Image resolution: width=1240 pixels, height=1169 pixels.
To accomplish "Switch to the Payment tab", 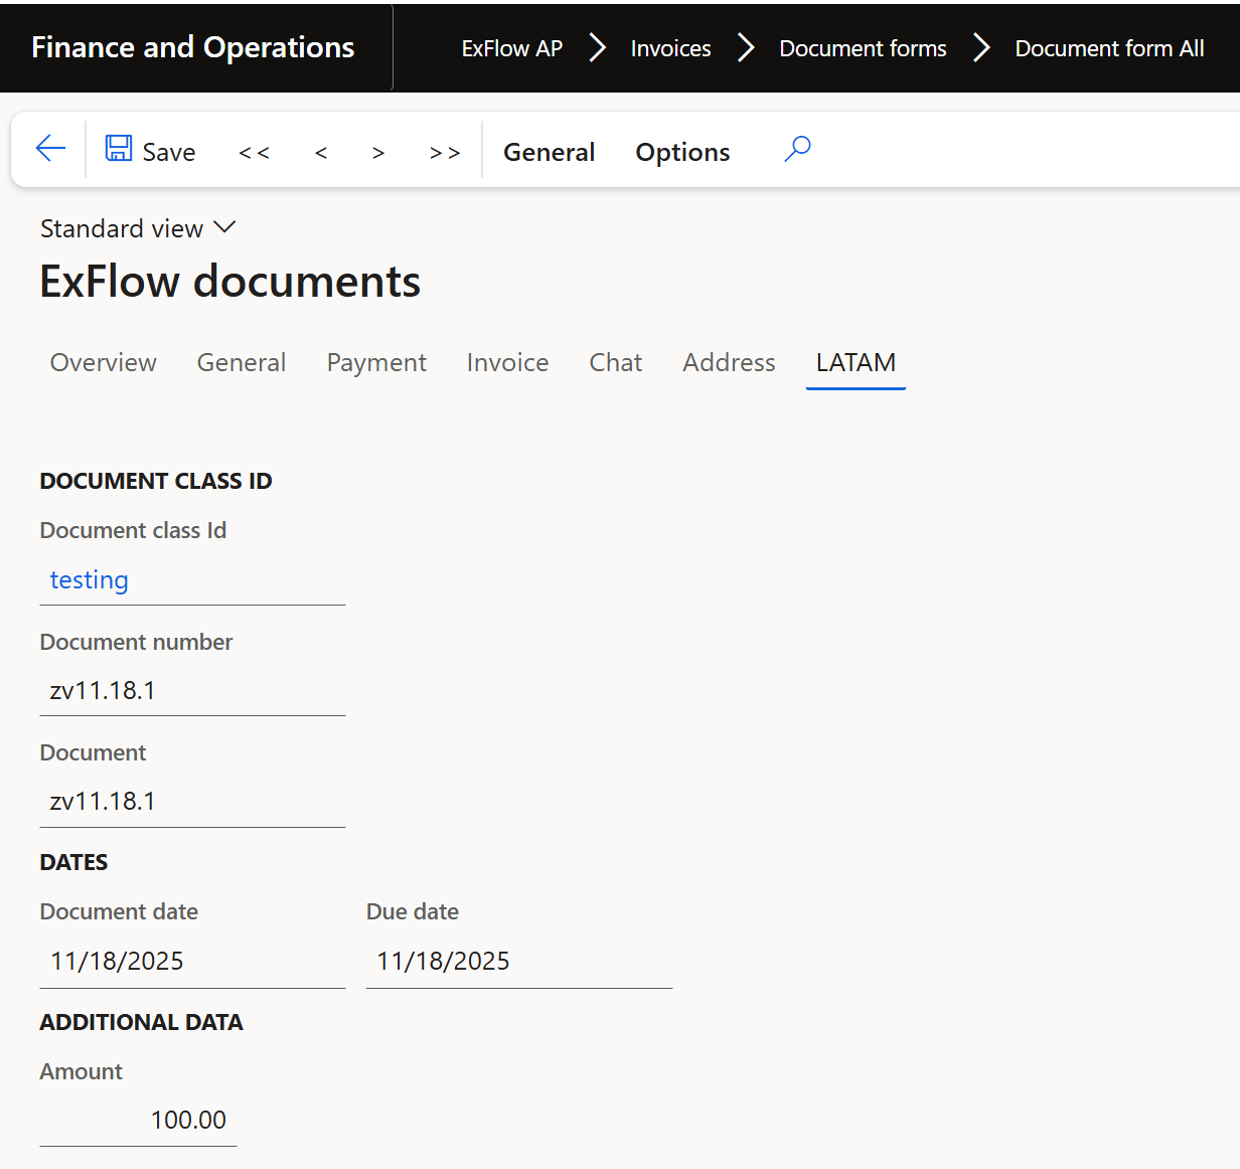I will click(376, 362).
